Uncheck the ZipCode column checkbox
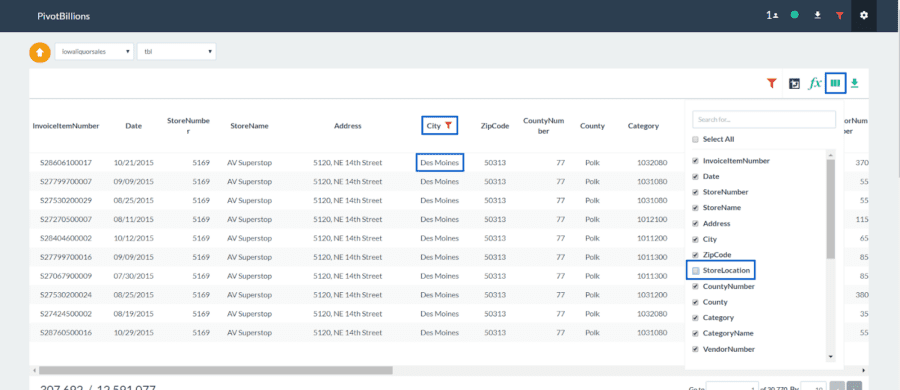The width and height of the screenshot is (900, 390). (696, 254)
